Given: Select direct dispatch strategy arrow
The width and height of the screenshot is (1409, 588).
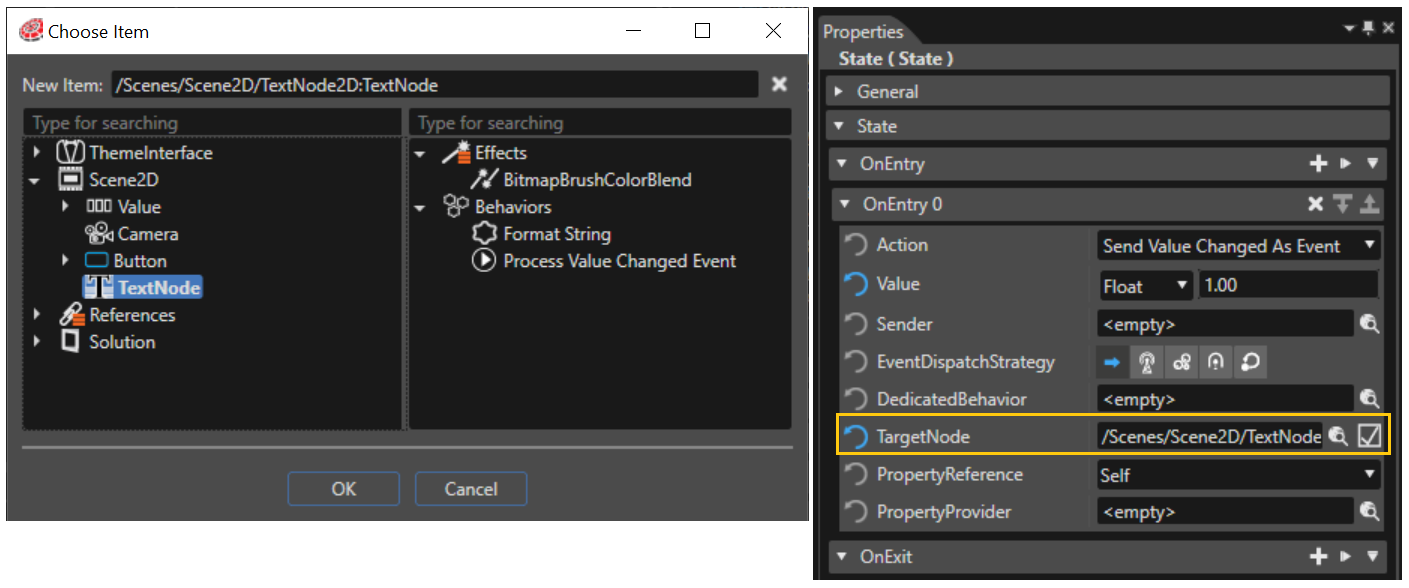Looking at the screenshot, I should [1112, 363].
